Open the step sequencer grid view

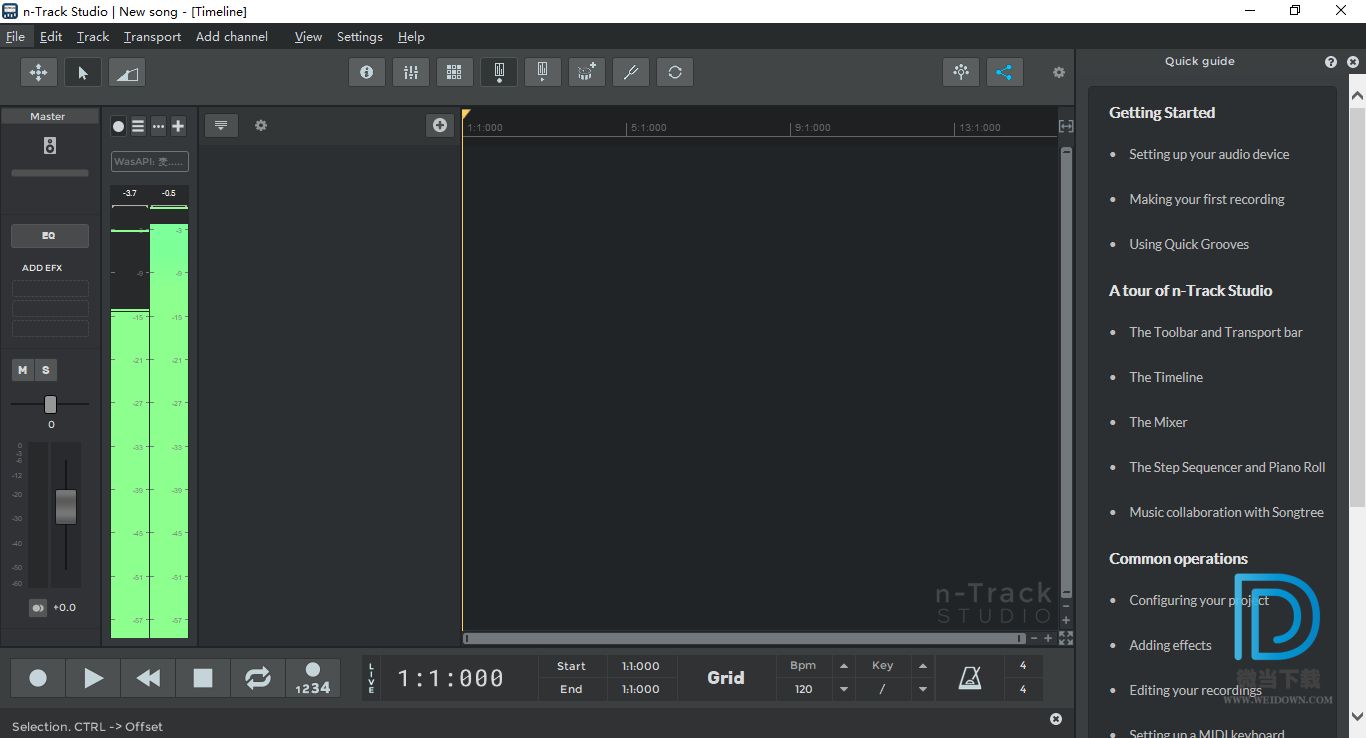point(454,72)
